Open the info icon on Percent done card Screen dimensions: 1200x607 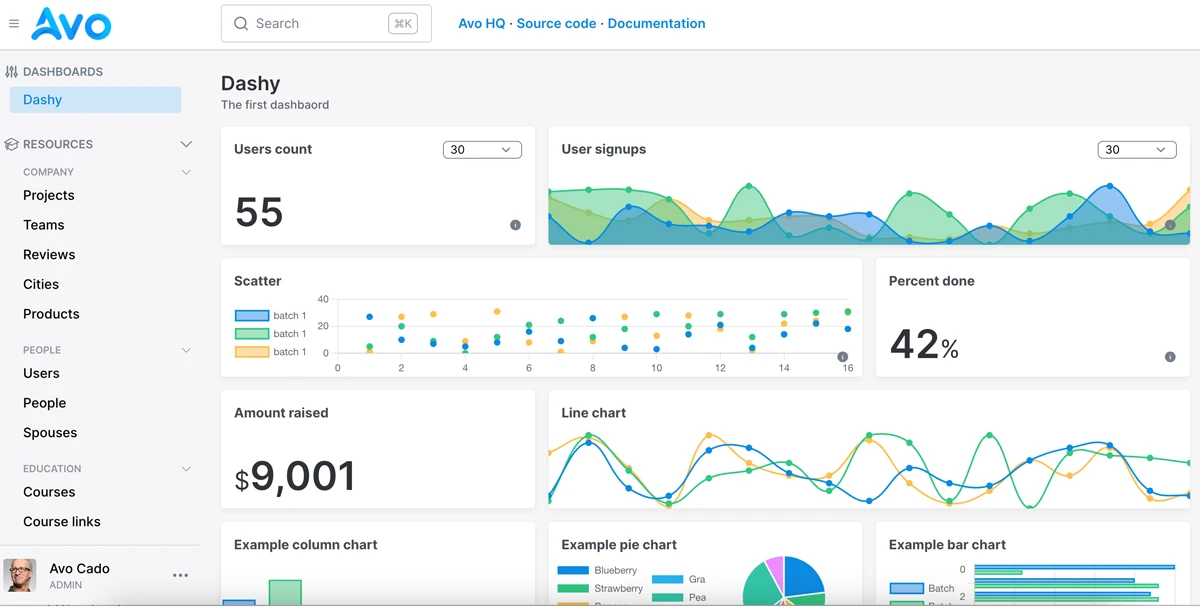tap(1170, 357)
